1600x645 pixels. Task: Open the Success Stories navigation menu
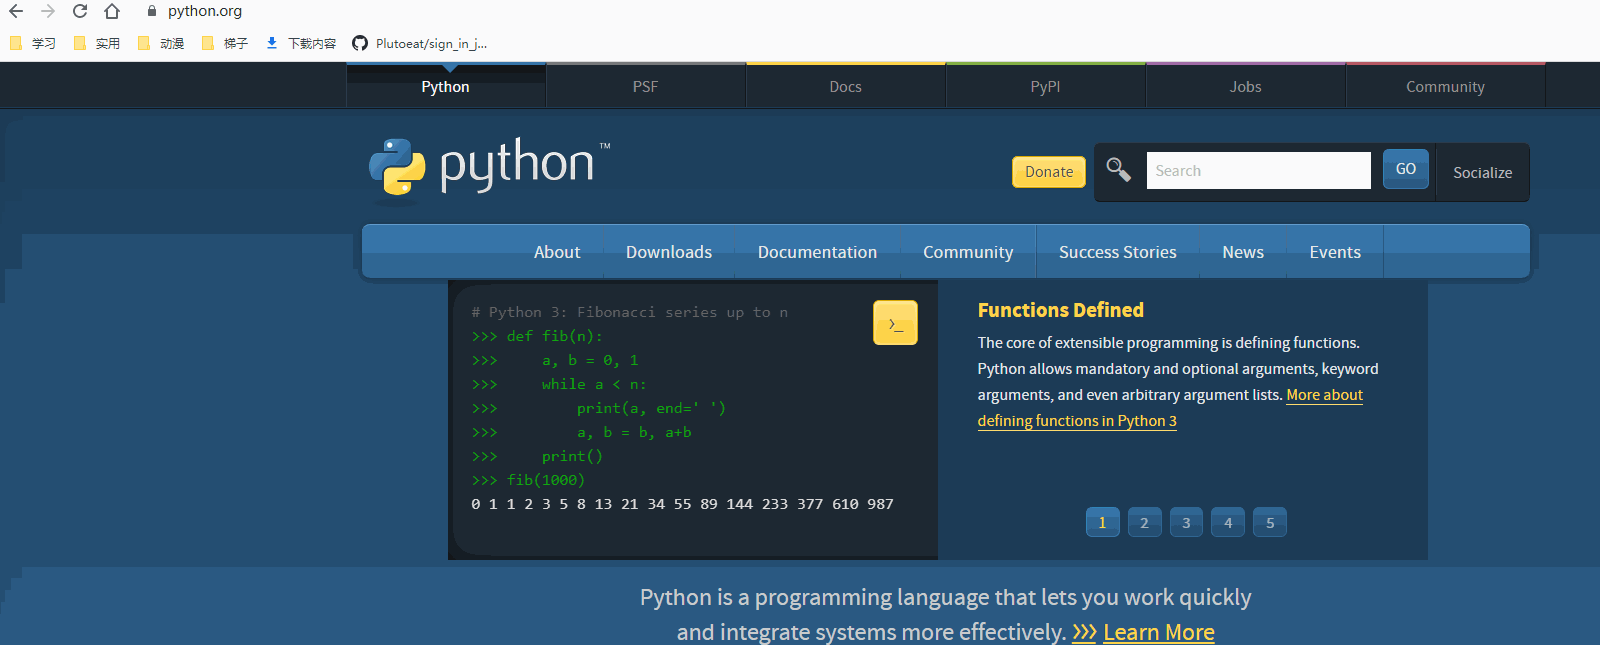pyautogui.click(x=1118, y=252)
